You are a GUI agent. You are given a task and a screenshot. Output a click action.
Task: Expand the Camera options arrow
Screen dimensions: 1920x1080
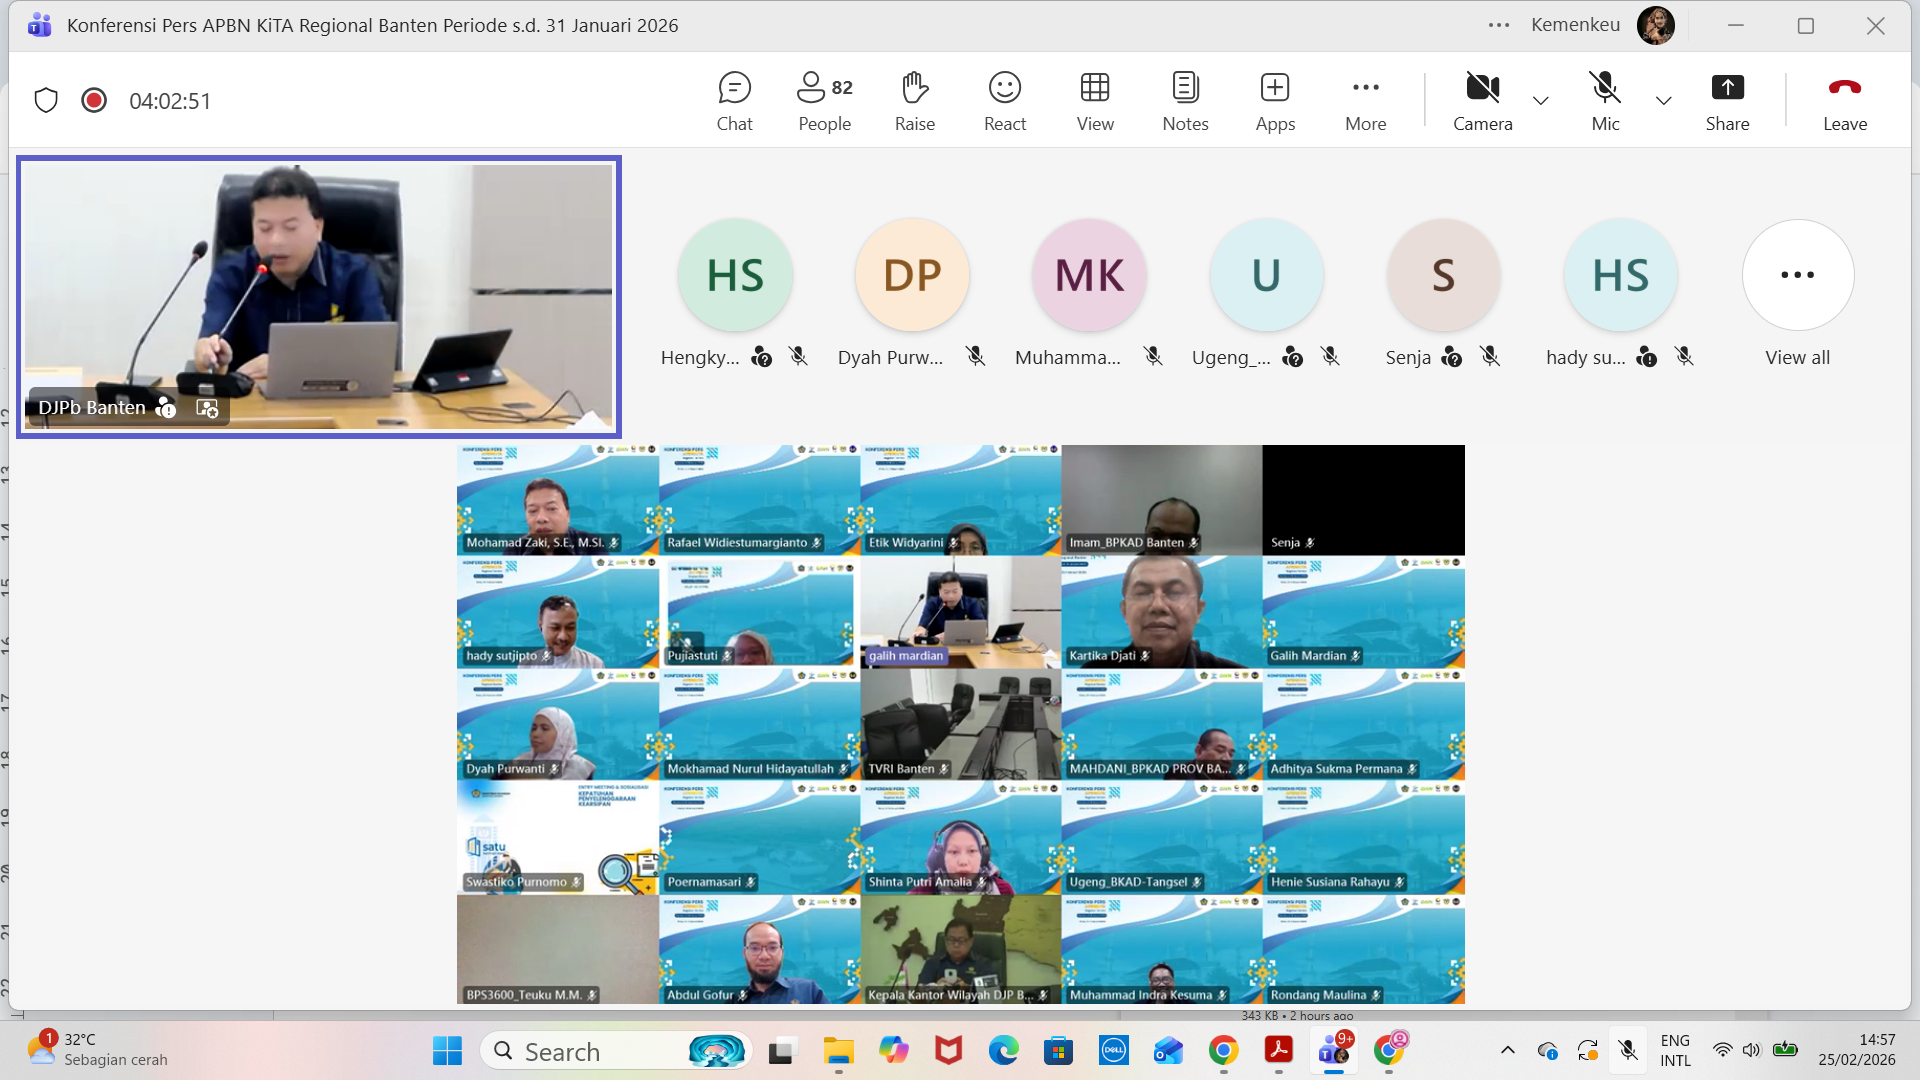tap(1541, 100)
